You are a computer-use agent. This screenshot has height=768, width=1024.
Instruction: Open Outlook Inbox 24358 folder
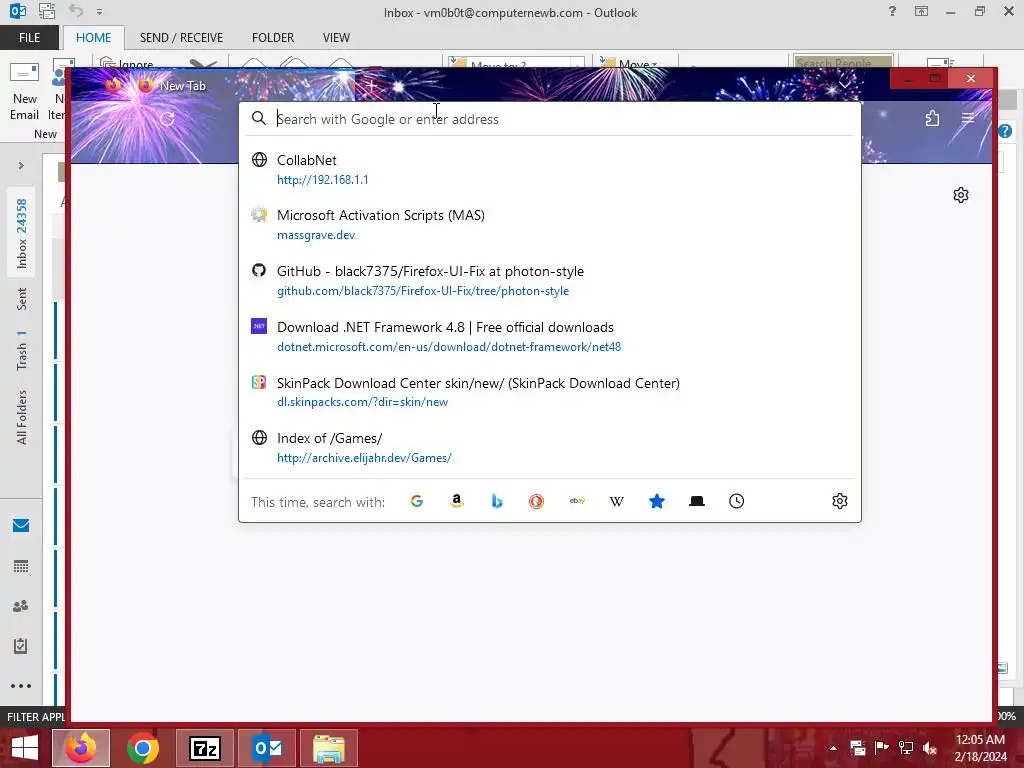(22, 233)
